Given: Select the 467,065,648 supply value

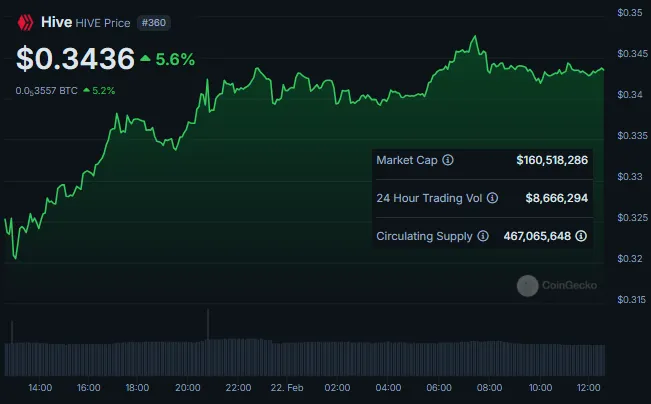Looking at the screenshot, I should [x=537, y=236].
